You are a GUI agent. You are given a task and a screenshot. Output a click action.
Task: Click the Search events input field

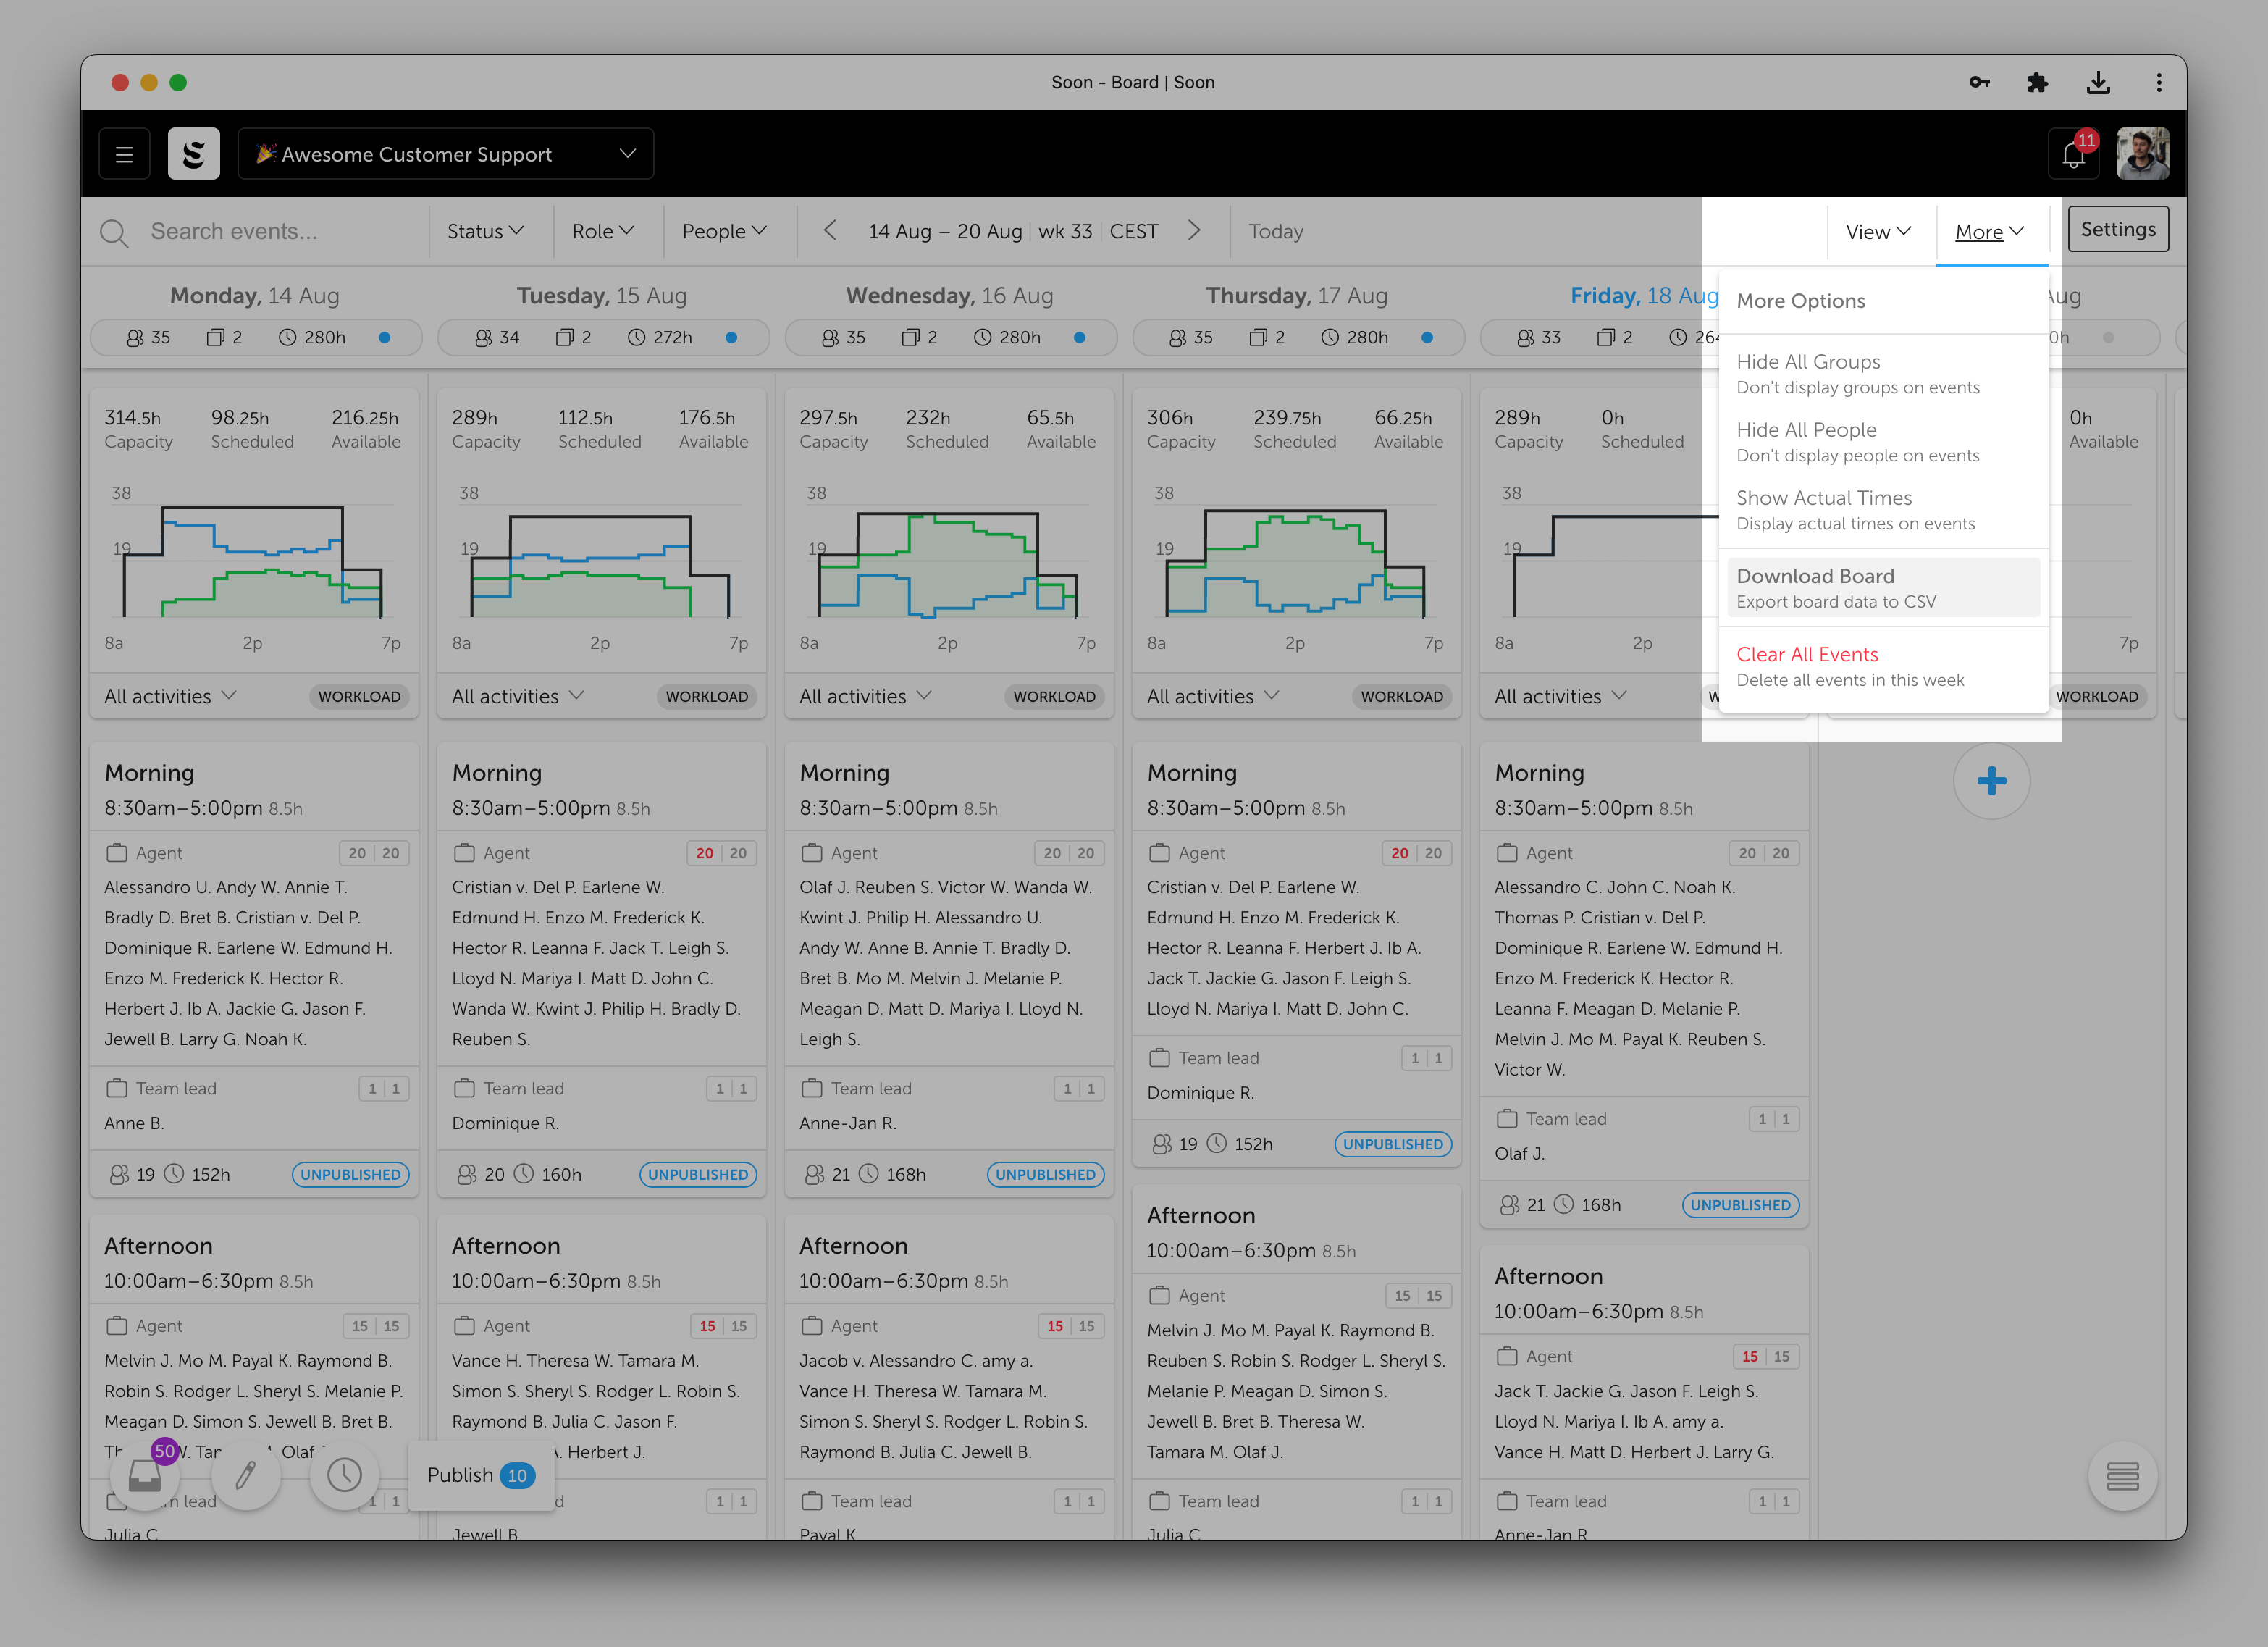(280, 231)
